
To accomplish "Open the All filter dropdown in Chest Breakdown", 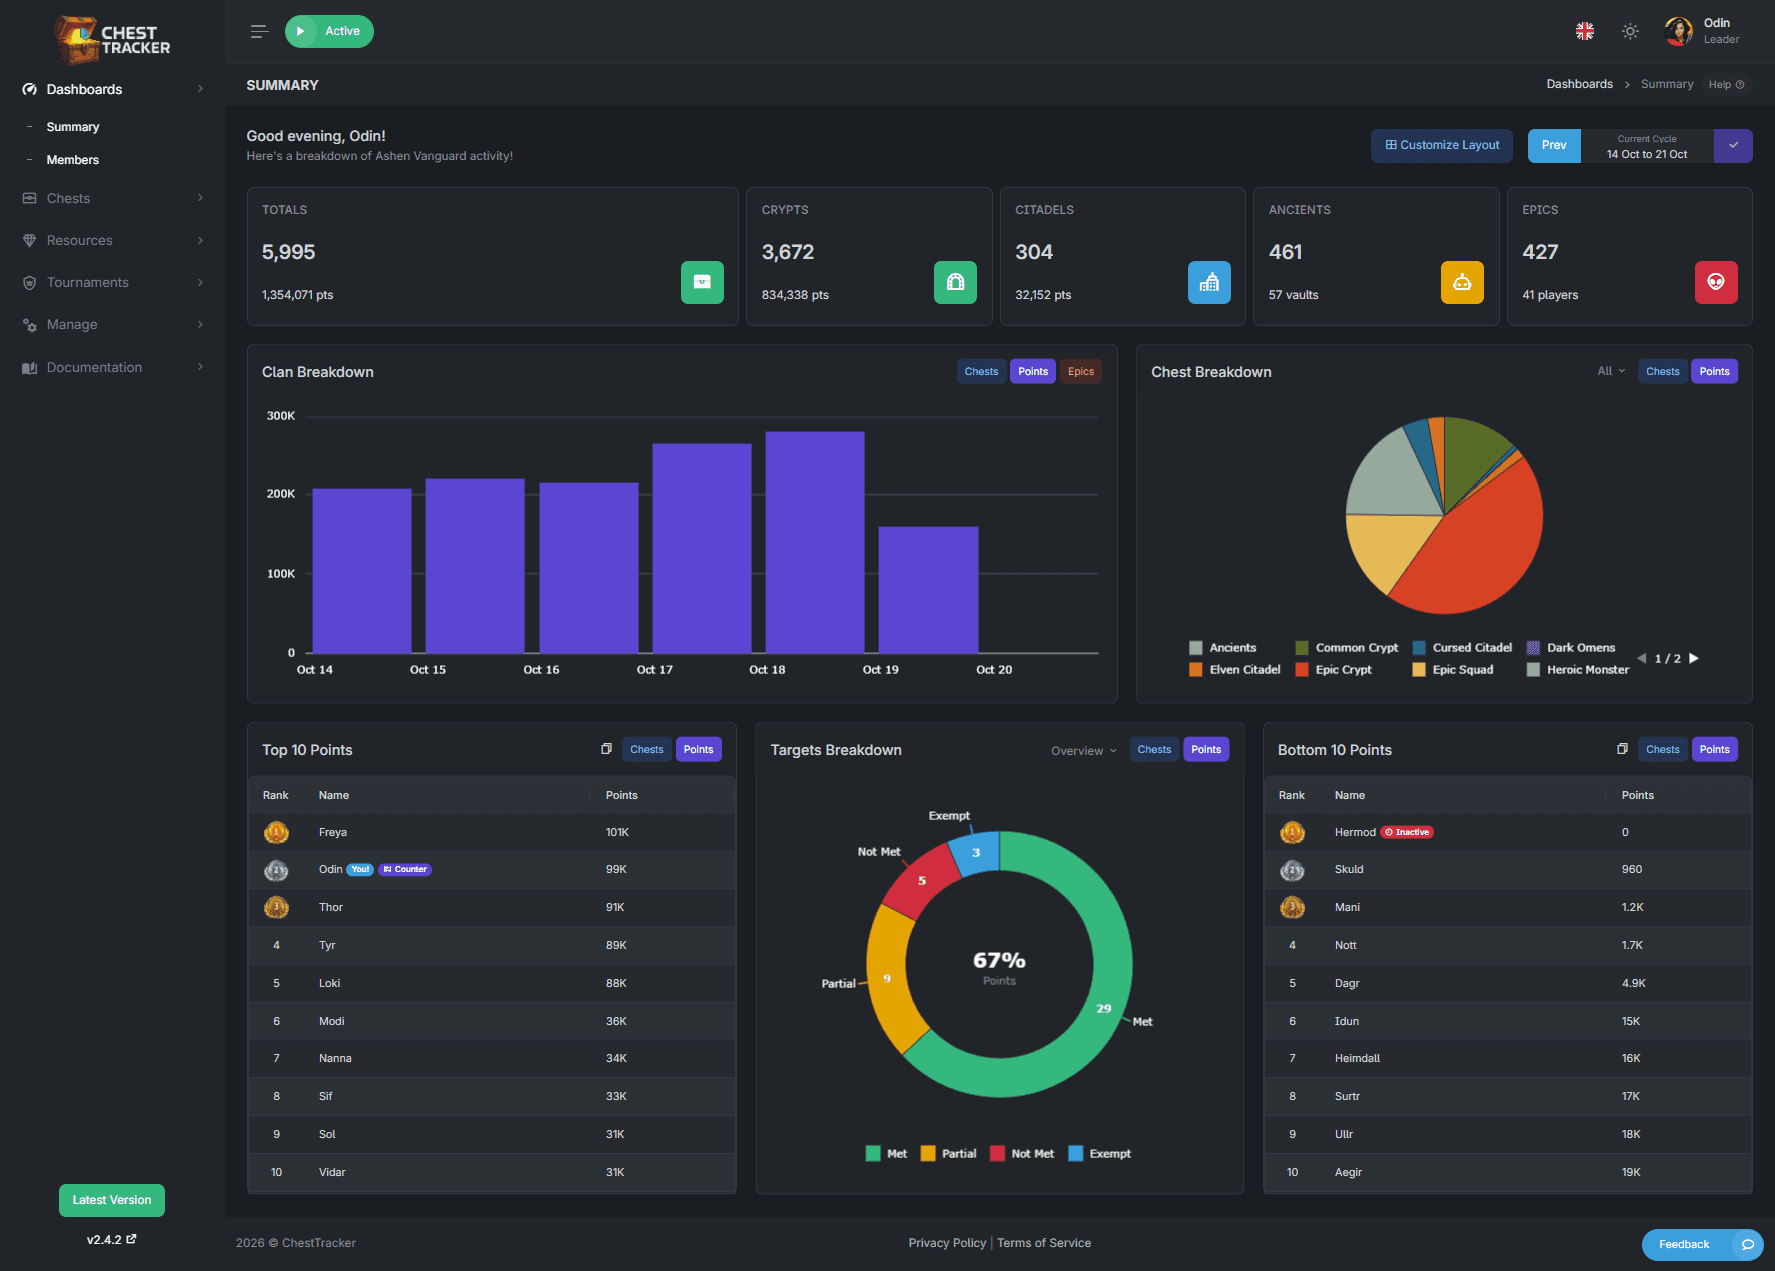I will 1611,371.
